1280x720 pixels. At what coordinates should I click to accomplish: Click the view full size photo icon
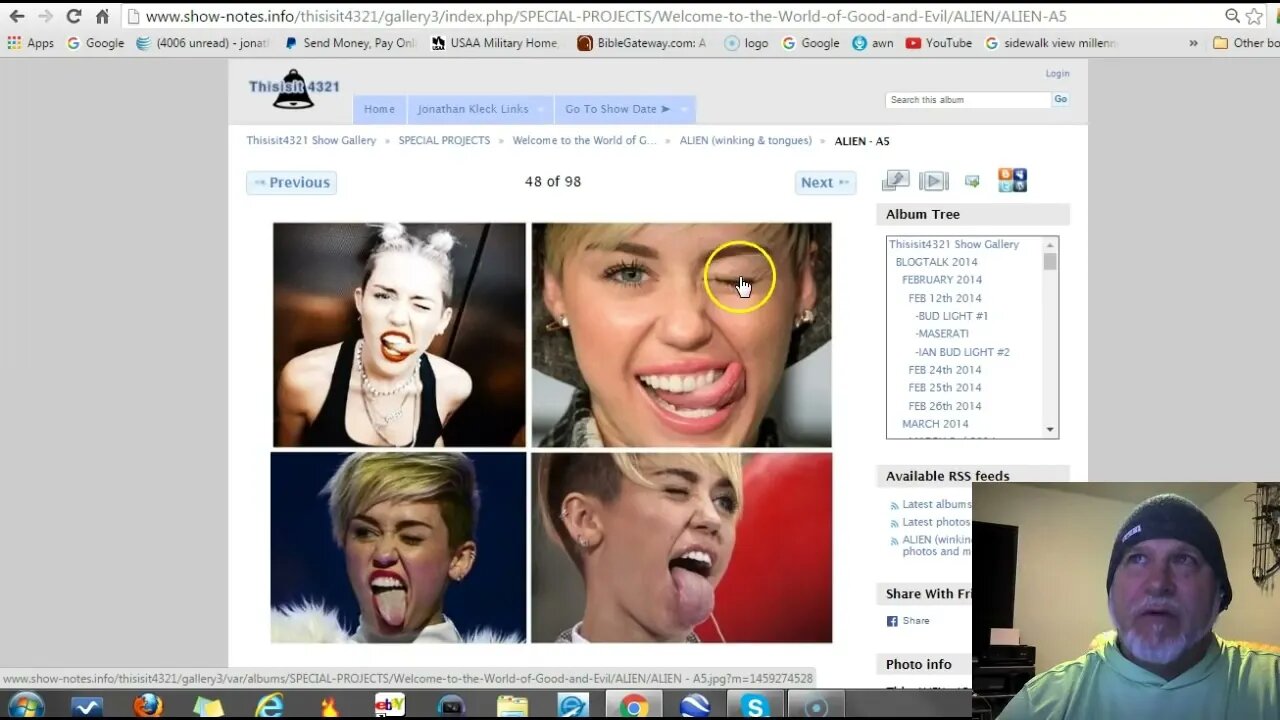click(895, 181)
